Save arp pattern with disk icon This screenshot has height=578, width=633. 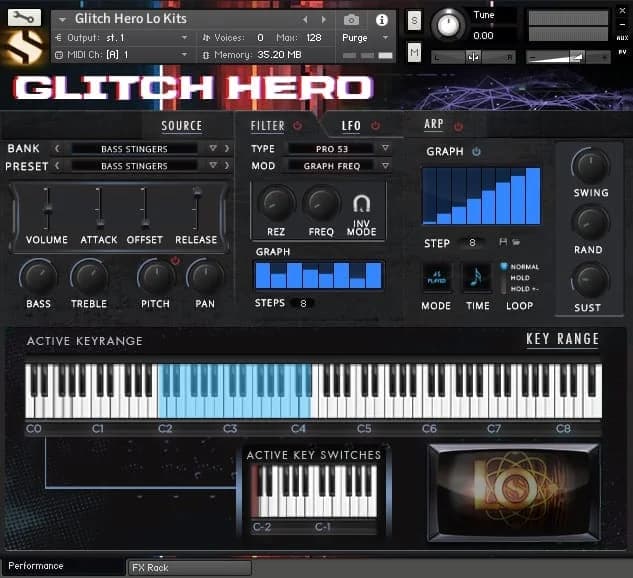point(503,242)
